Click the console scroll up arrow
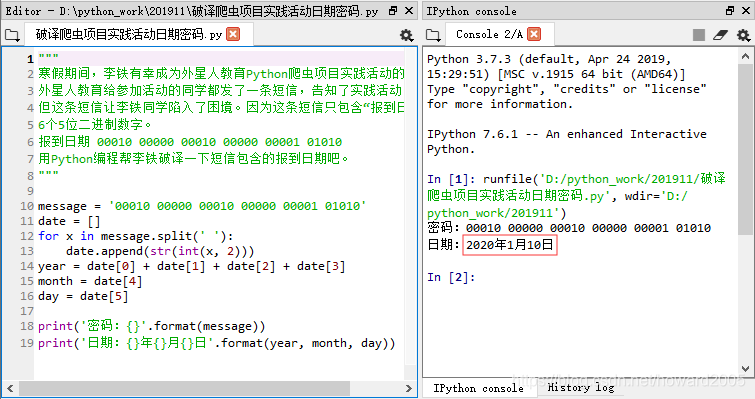Viewport: 755px width, 399px height. click(x=745, y=56)
